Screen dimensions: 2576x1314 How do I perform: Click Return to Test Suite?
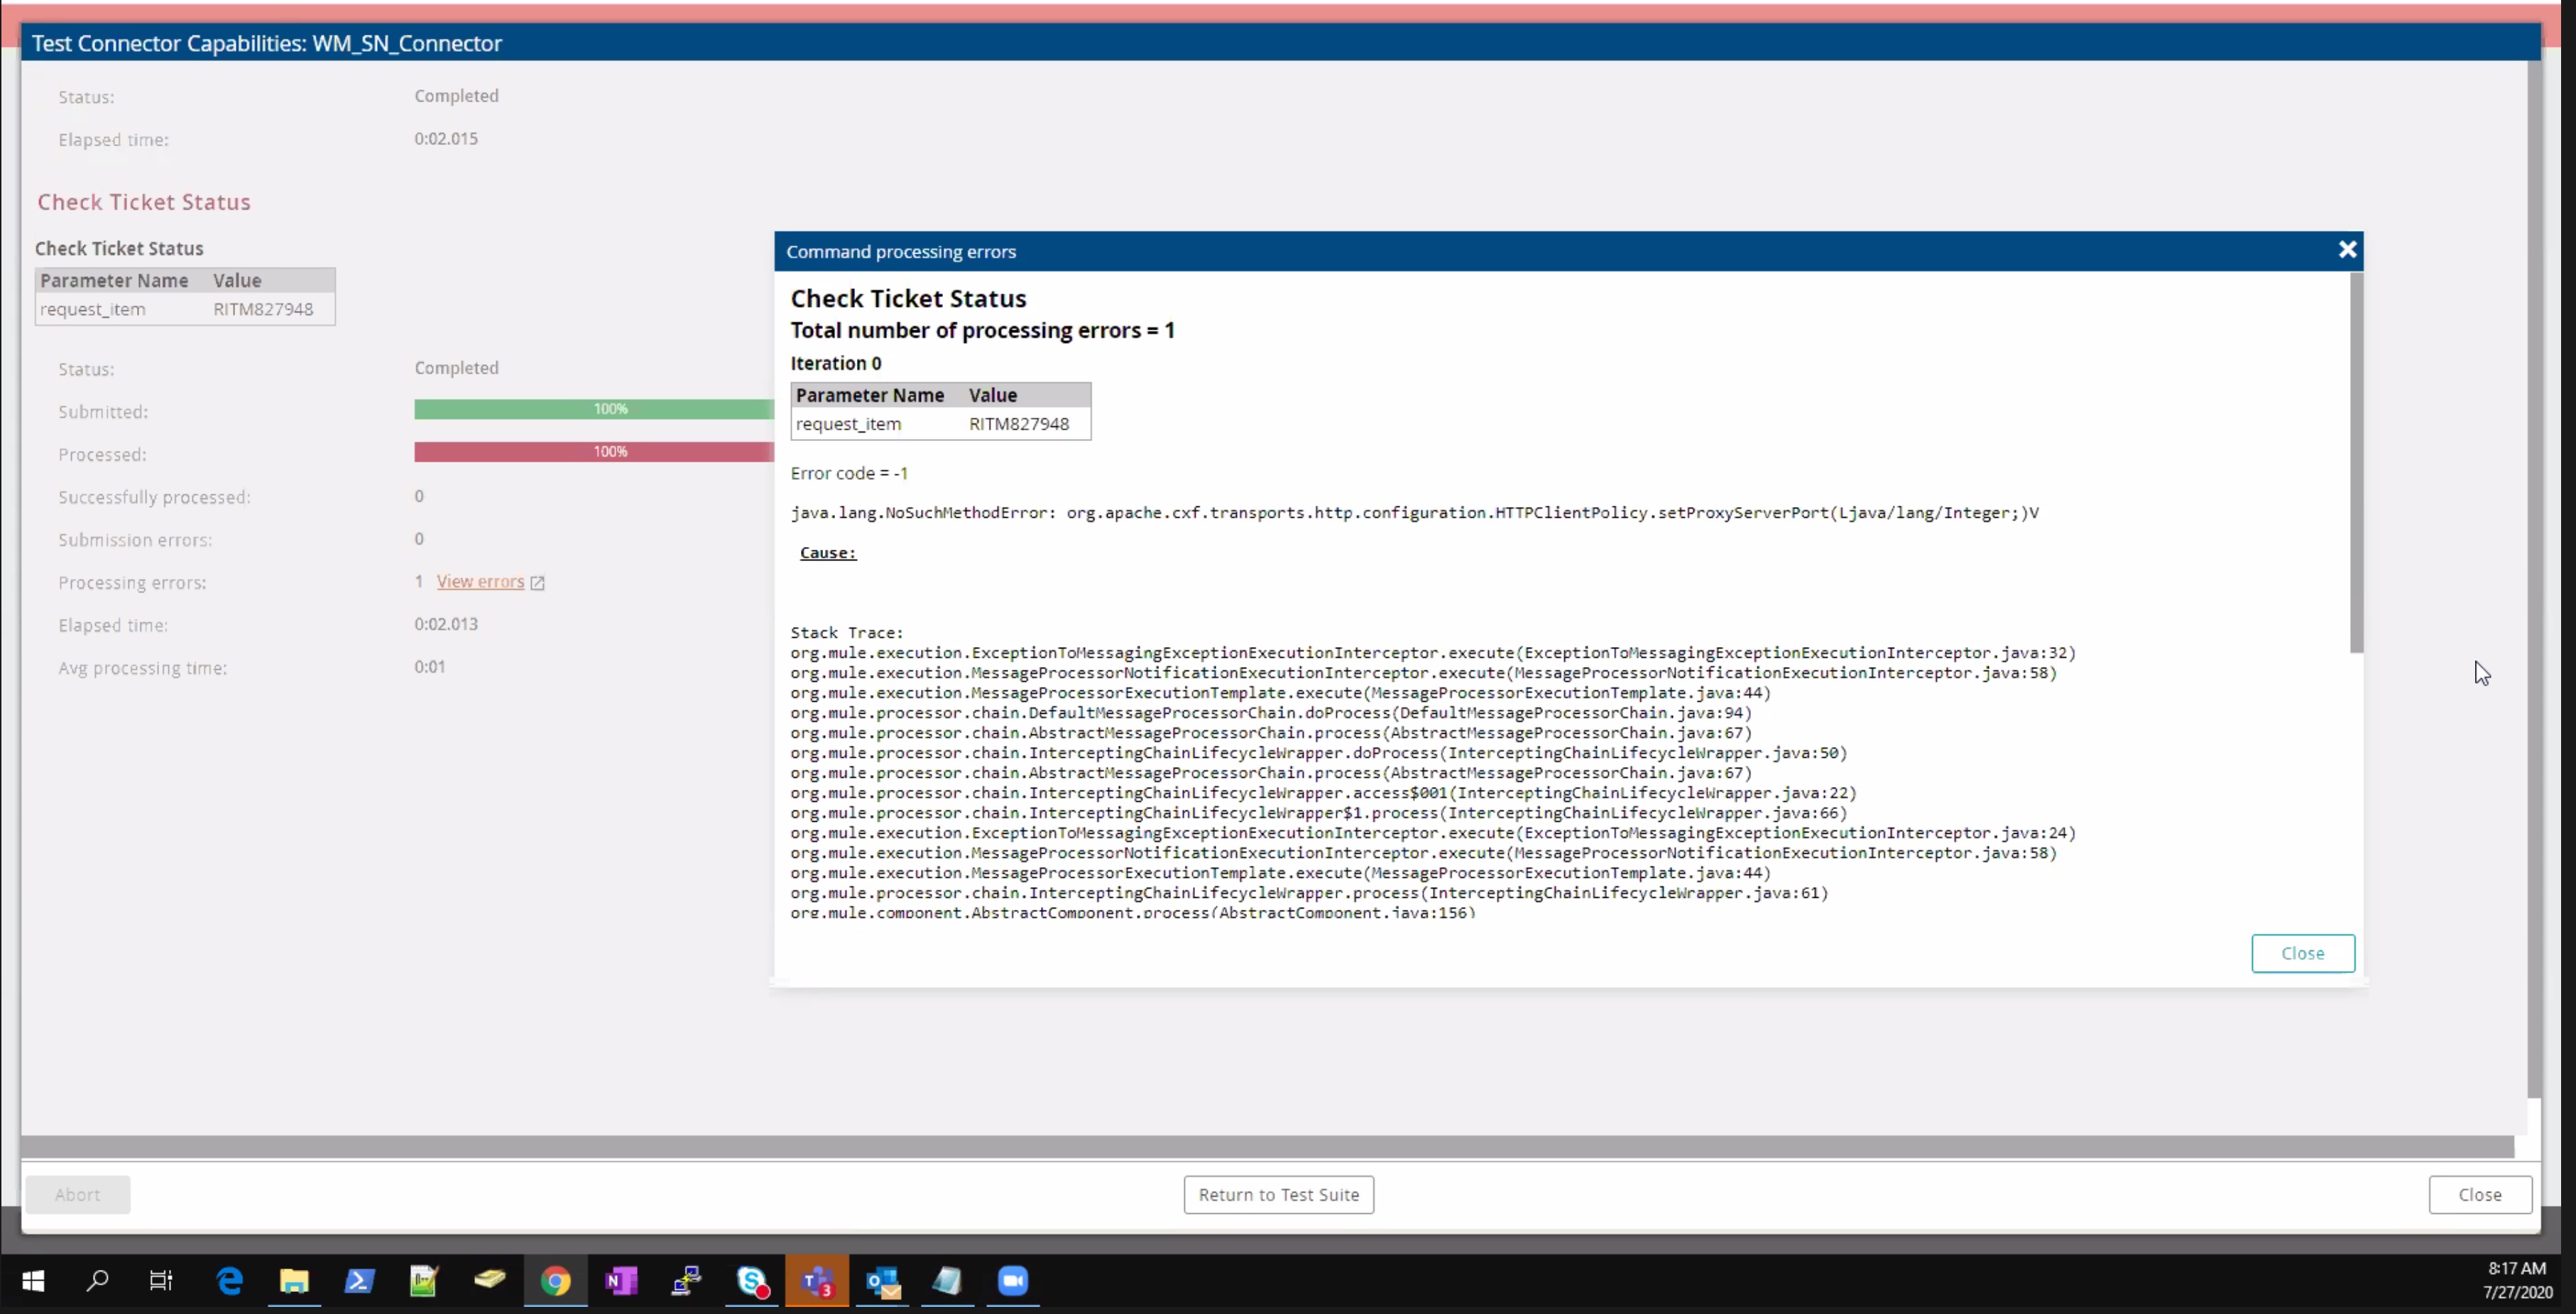click(1278, 1194)
